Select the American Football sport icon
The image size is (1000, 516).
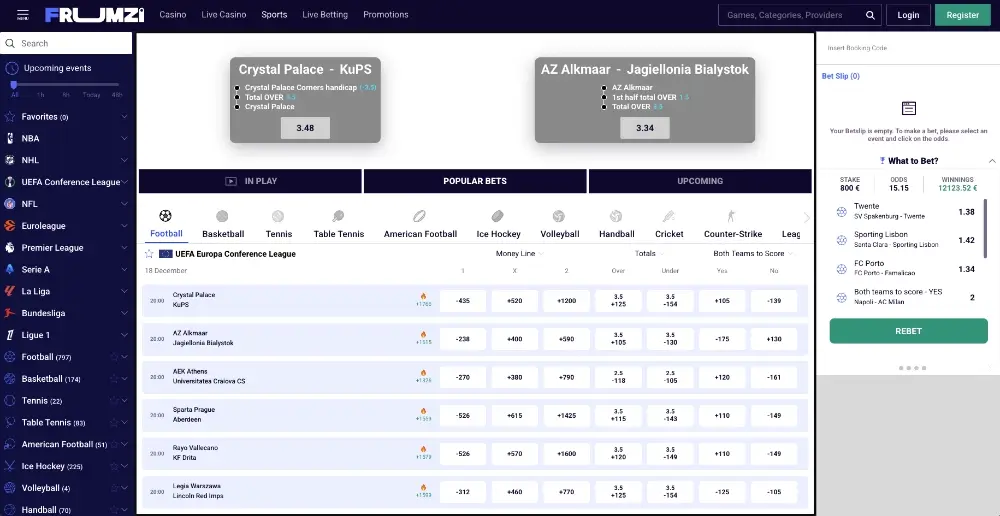pyautogui.click(x=420, y=216)
